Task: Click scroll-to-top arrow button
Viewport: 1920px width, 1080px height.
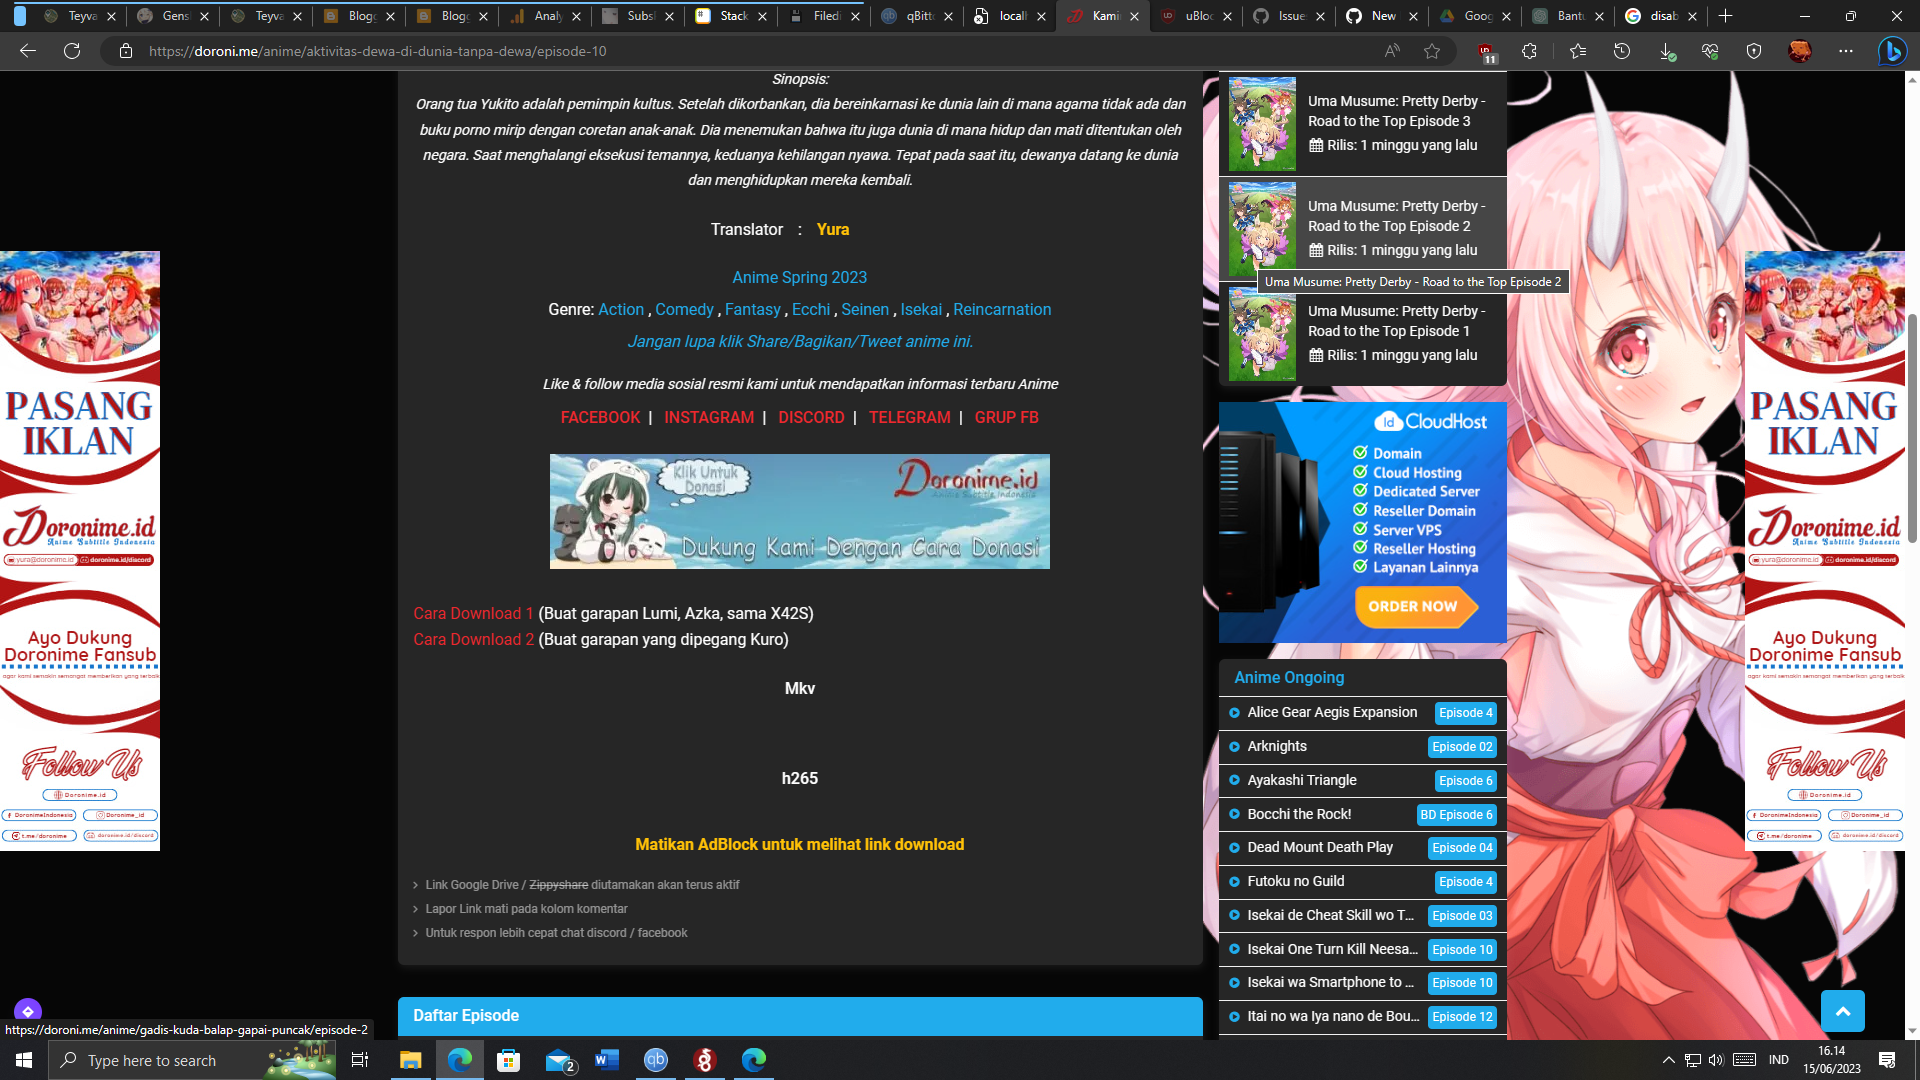Action: coord(1842,1011)
